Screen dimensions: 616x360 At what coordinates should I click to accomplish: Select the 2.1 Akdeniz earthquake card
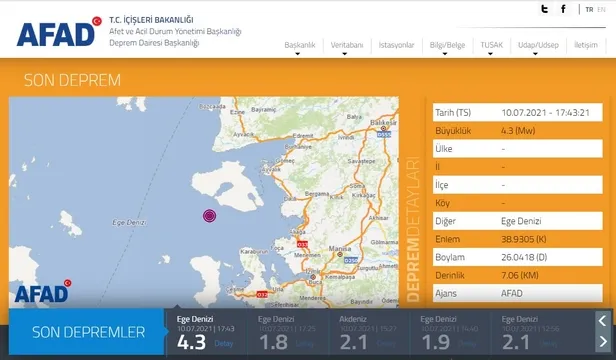pos(368,332)
